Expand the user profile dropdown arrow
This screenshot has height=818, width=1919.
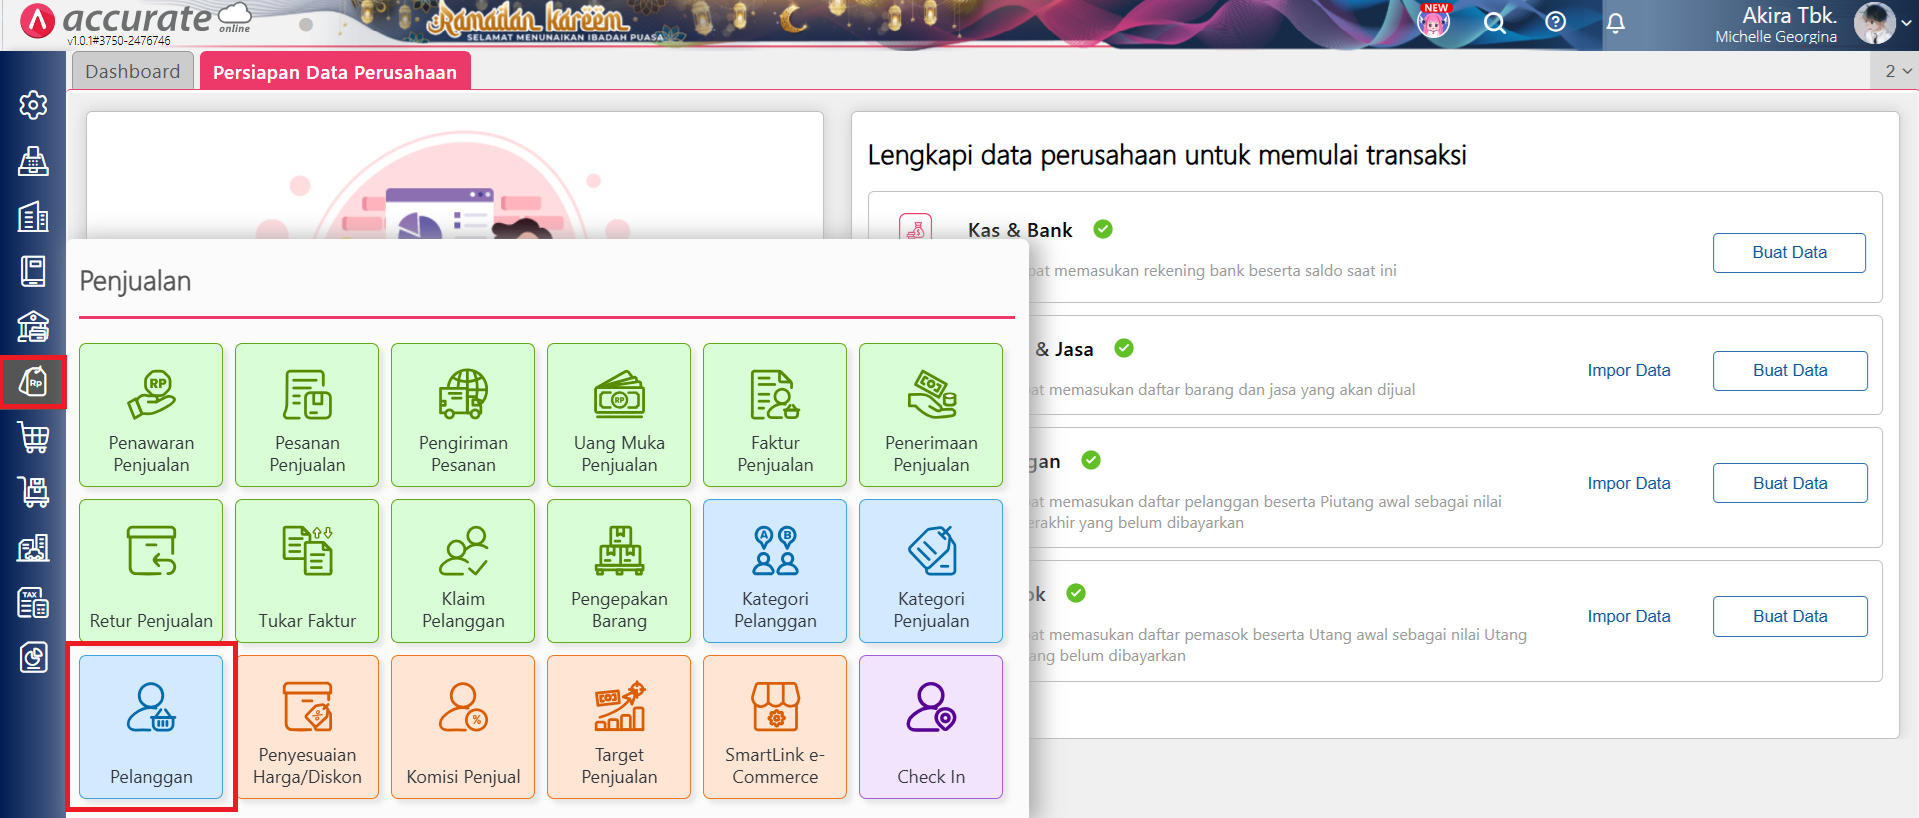(1906, 23)
